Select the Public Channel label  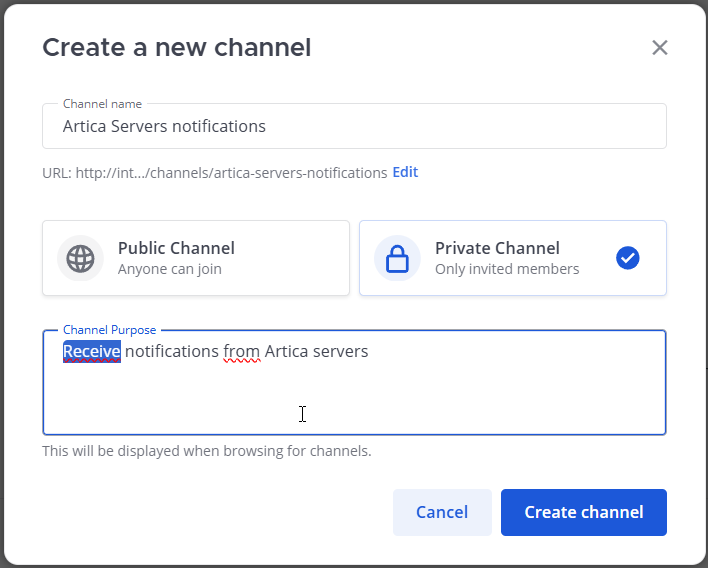click(176, 248)
